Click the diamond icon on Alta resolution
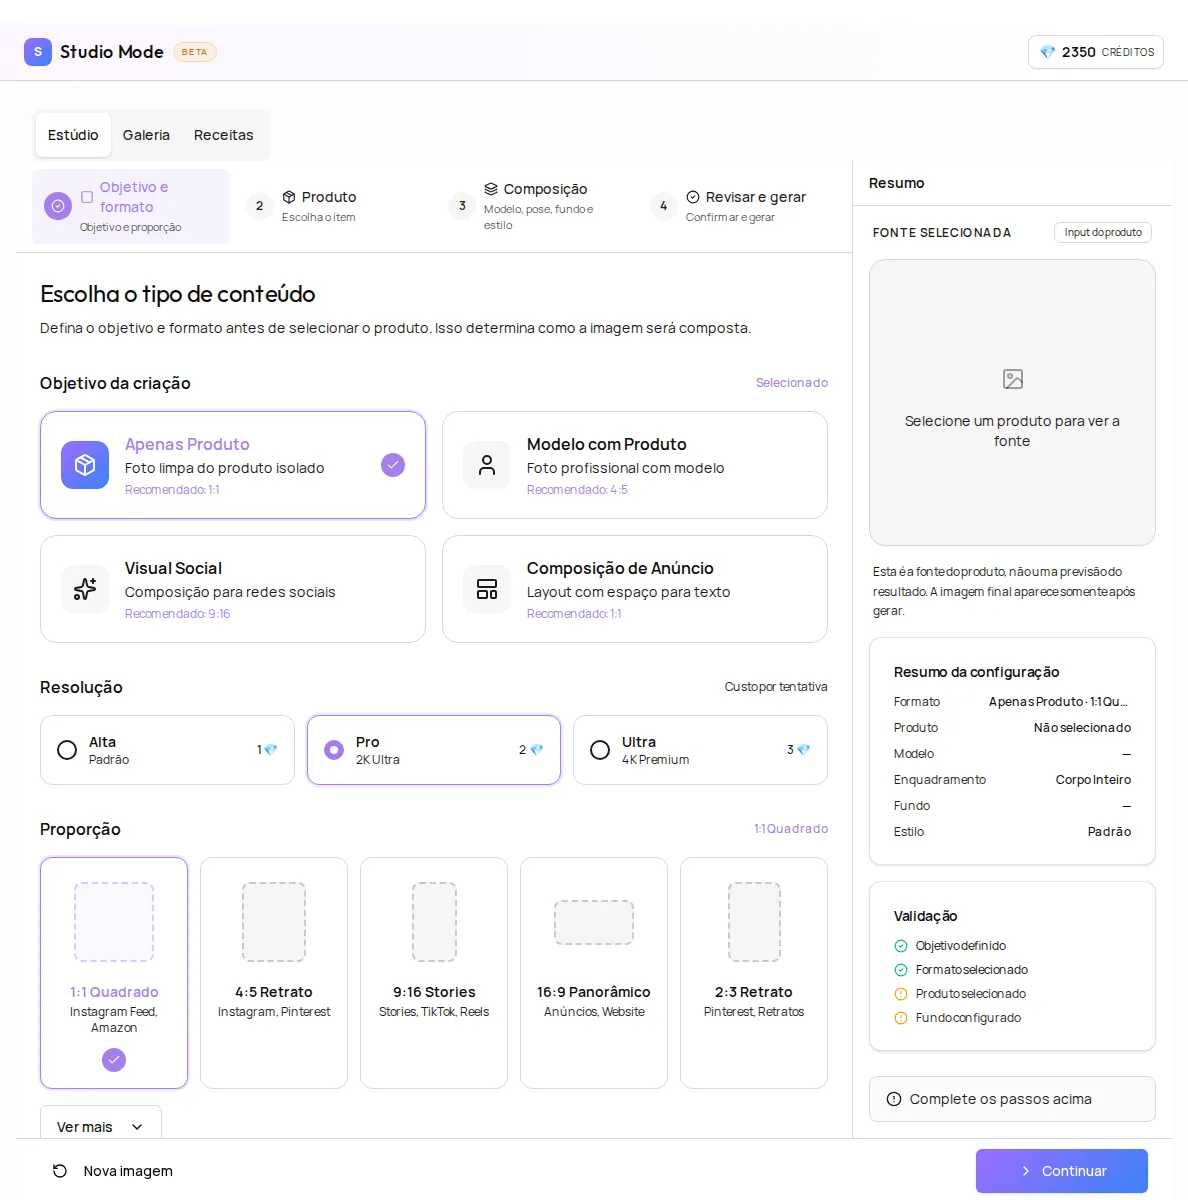 [270, 750]
